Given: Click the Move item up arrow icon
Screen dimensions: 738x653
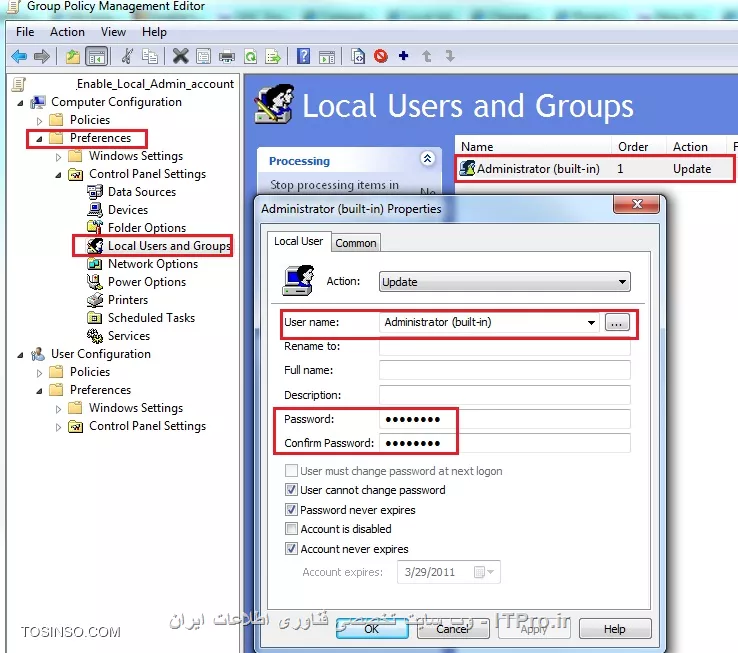Looking at the screenshot, I should 427,56.
